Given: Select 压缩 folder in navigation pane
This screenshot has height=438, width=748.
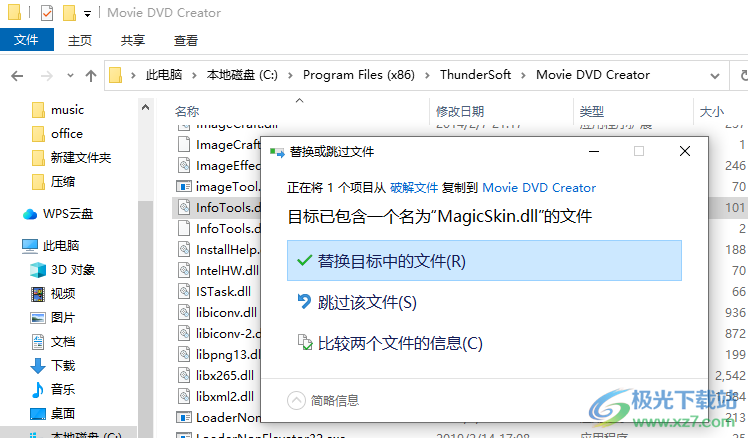Looking at the screenshot, I should coord(62,181).
